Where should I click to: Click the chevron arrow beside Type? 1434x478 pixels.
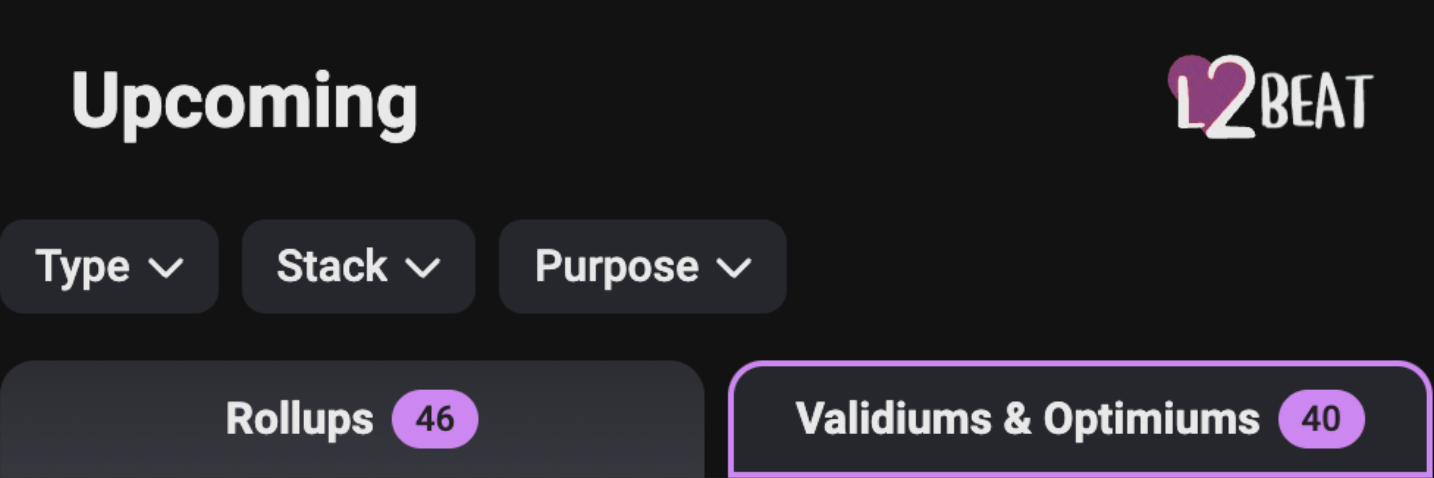[166, 268]
